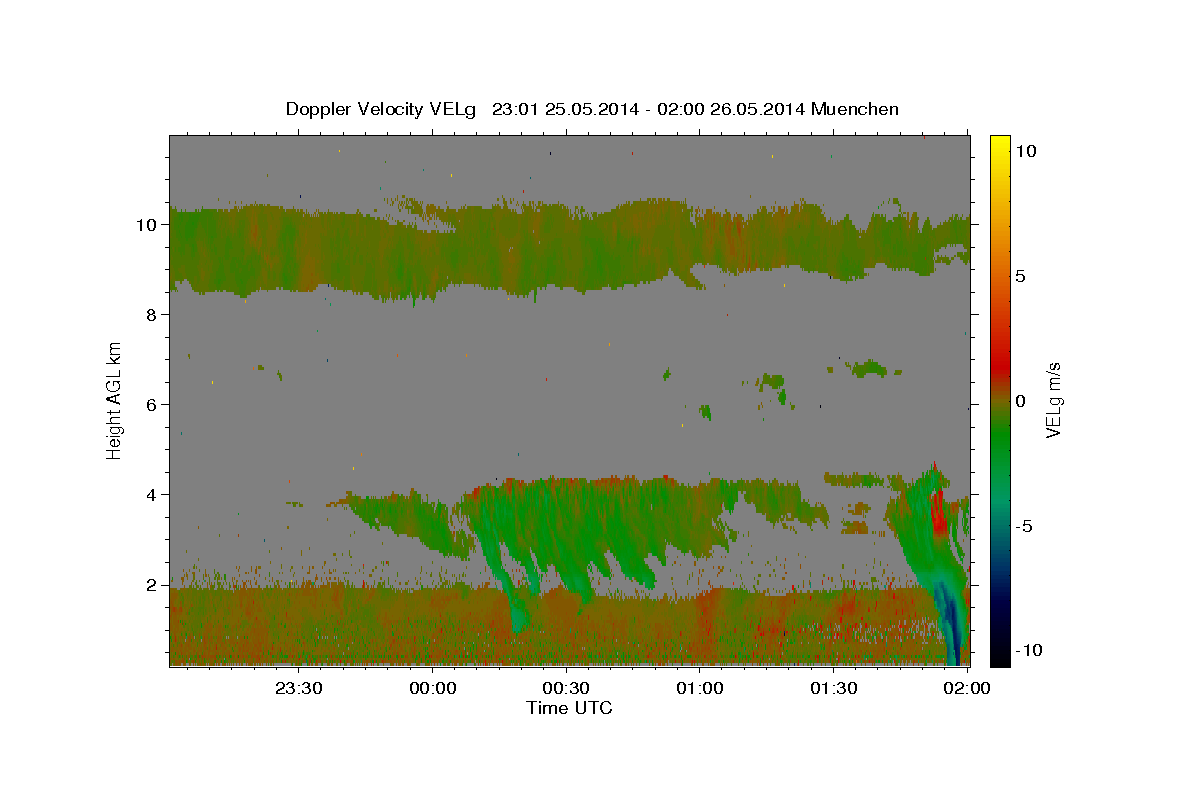Click the colorbar value 0
The height and width of the screenshot is (800, 1200).
[1021, 401]
